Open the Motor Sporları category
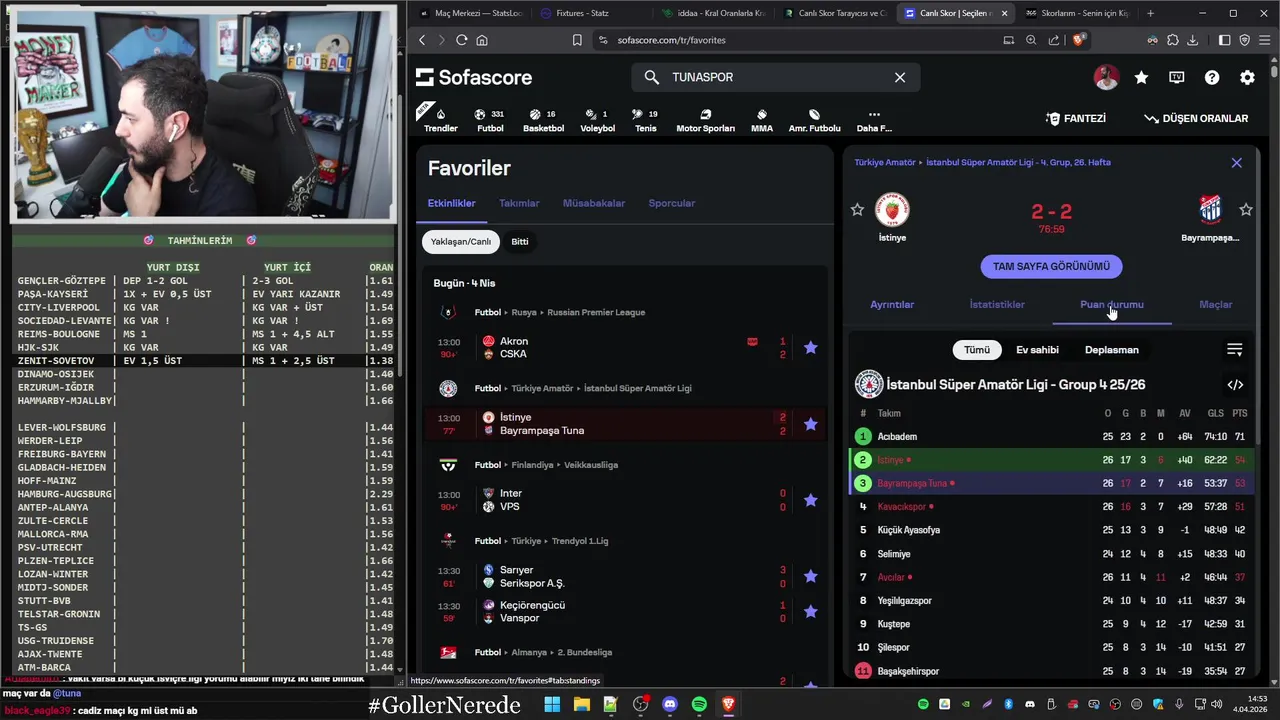The width and height of the screenshot is (1280, 720). pyautogui.click(x=705, y=120)
